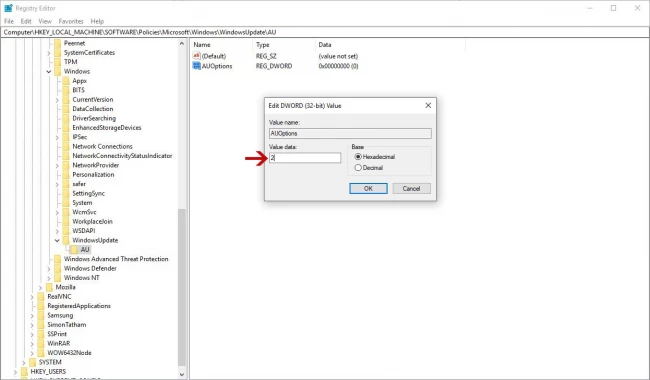Expand the safer tree node

(x=57, y=184)
